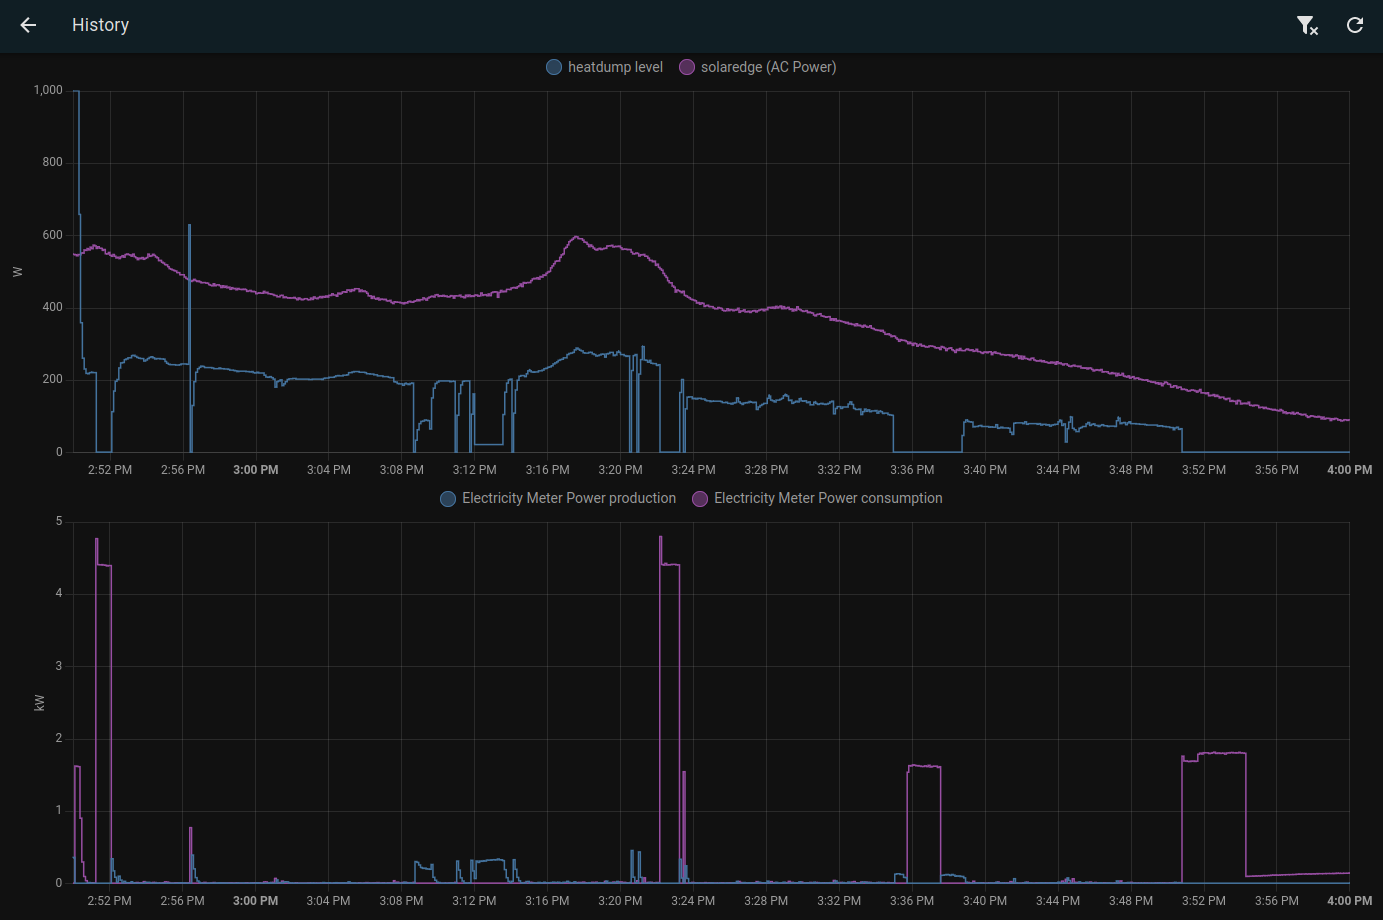Click 3:52 PM label on bottom chart axis
Screen dimensions: 1383x920
click(1204, 901)
